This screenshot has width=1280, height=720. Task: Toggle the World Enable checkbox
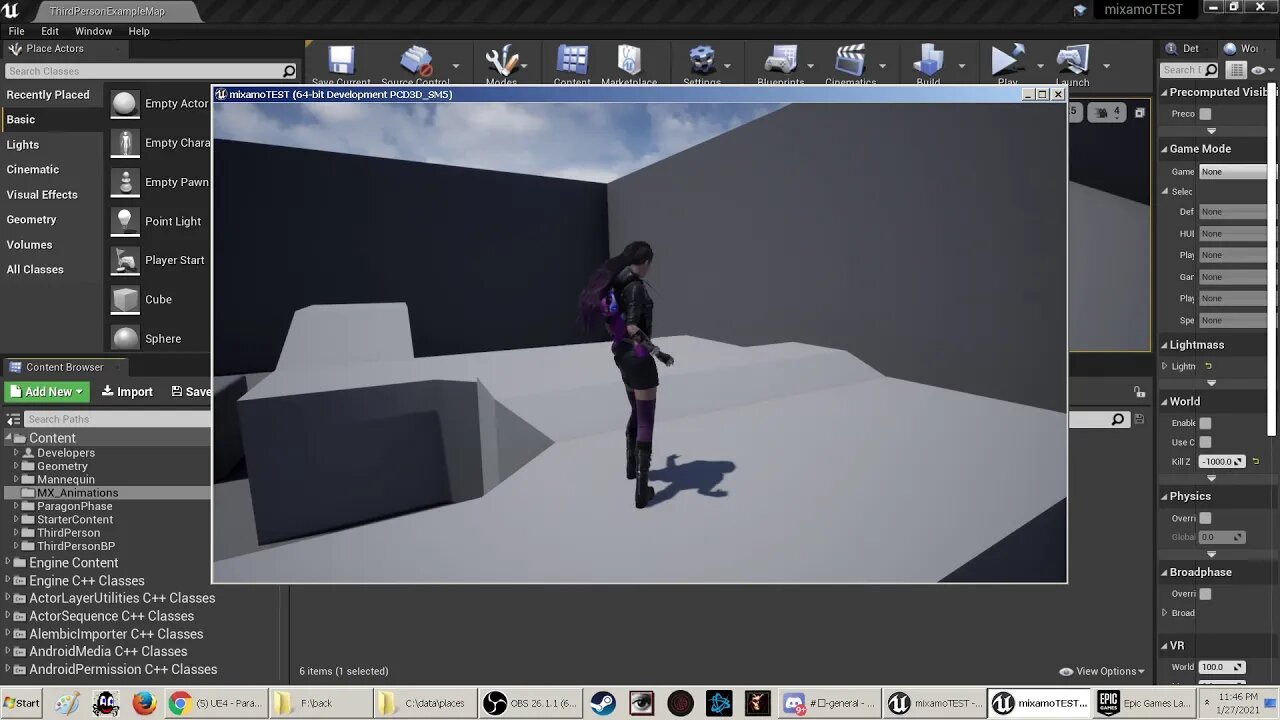[1205, 423]
